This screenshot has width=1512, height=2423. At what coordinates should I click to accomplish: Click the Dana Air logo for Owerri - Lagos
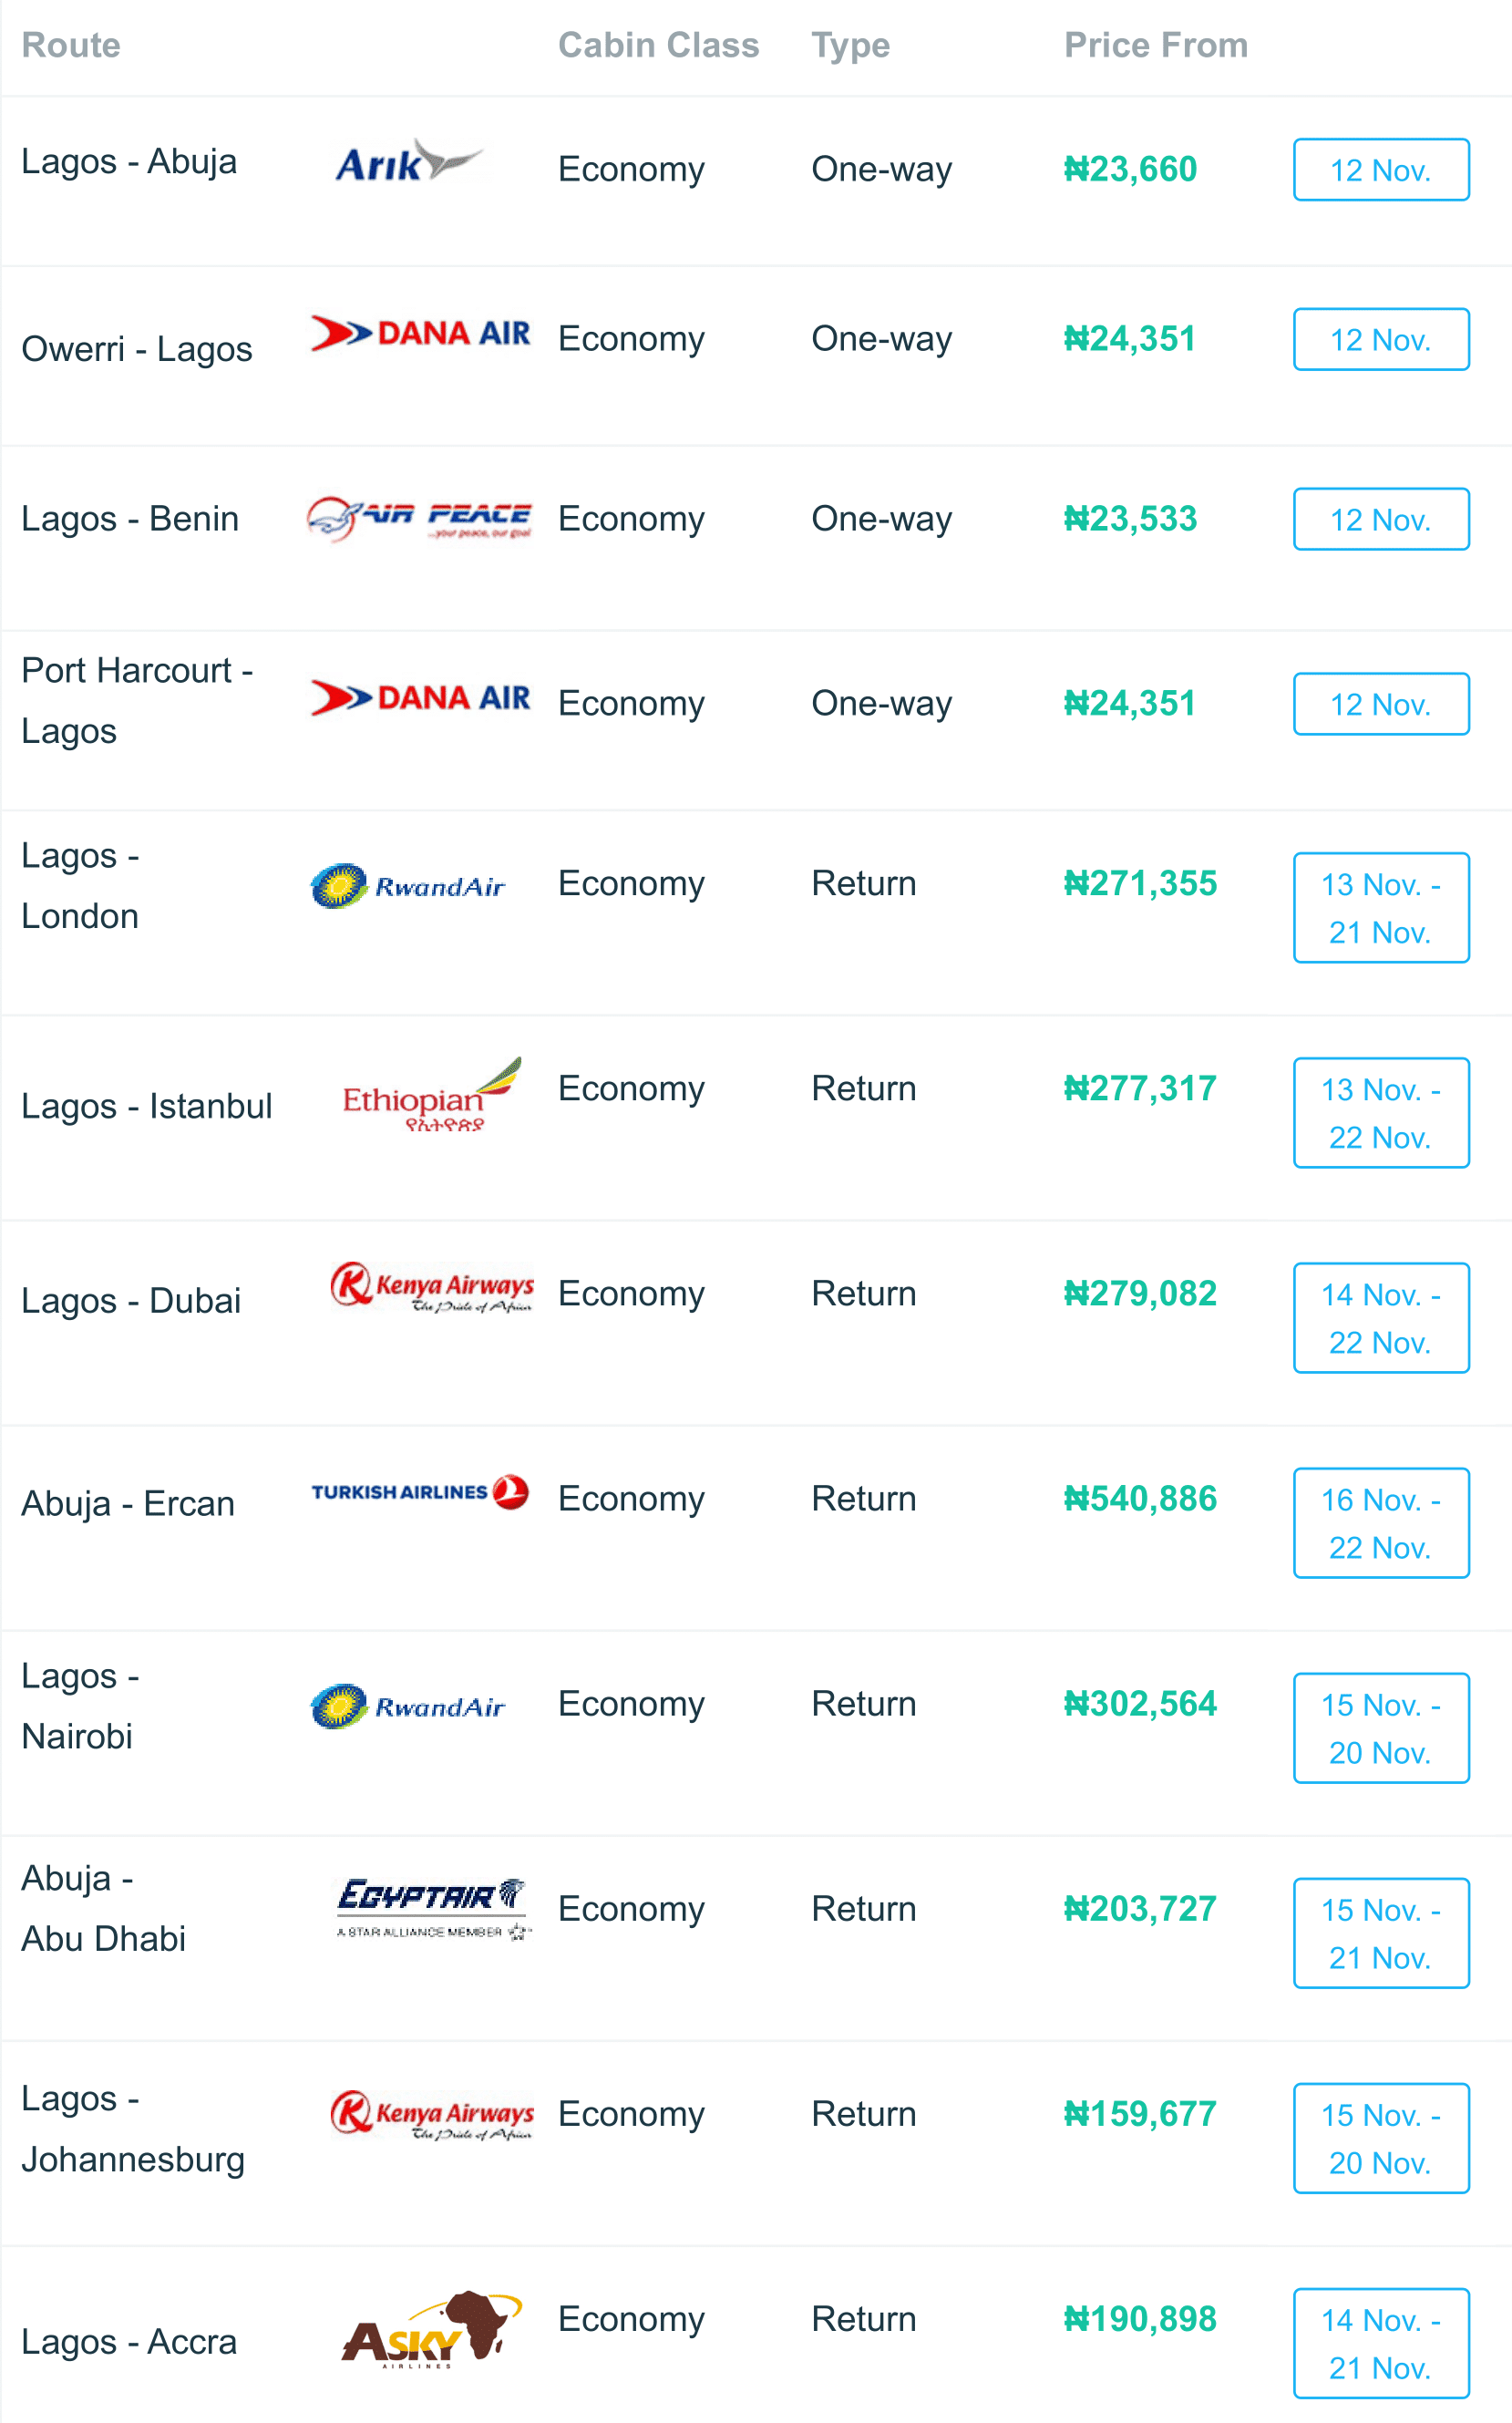coord(420,334)
